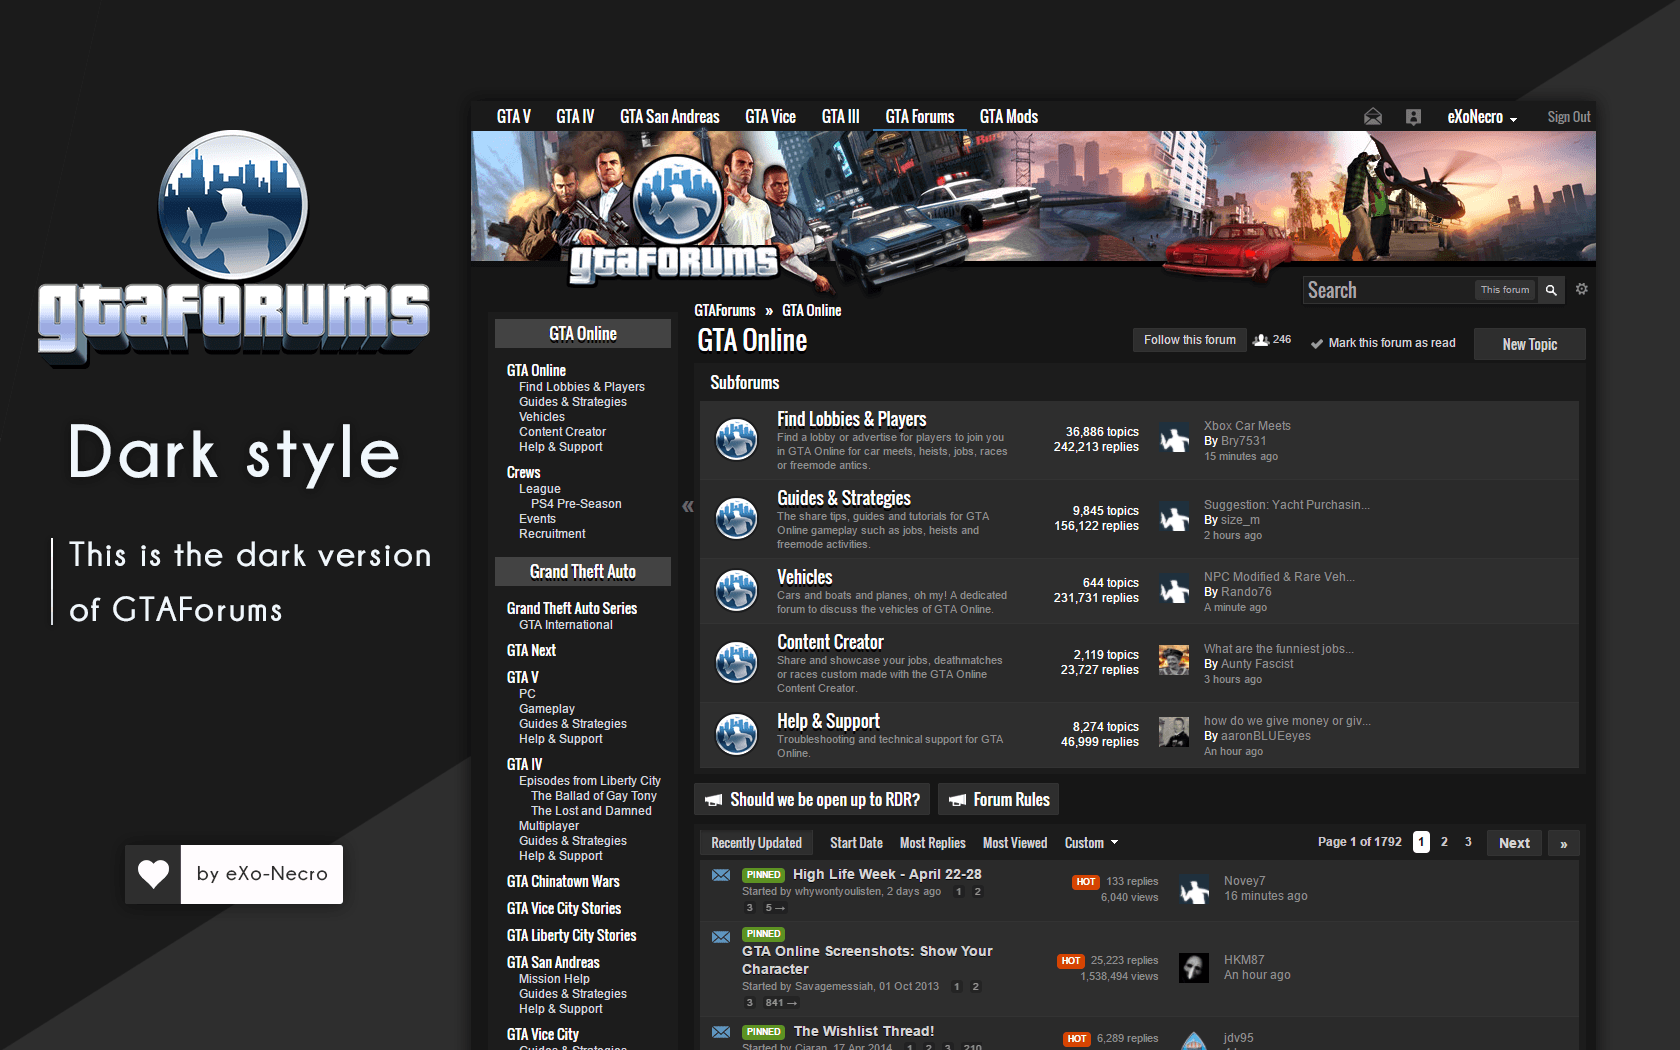Screen dimensions: 1680x1050
Task: Click in the Search input field
Action: pos(1388,290)
